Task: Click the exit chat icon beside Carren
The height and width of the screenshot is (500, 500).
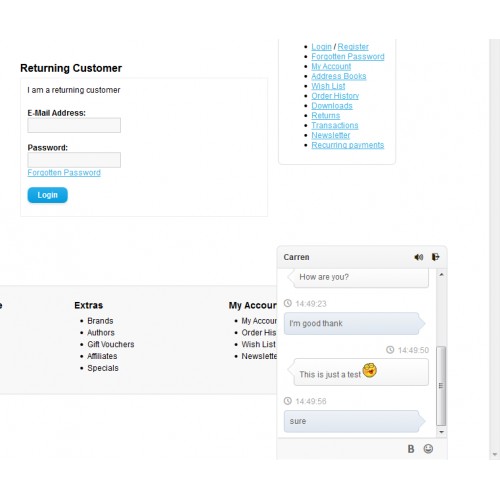Action: pyautogui.click(x=436, y=257)
